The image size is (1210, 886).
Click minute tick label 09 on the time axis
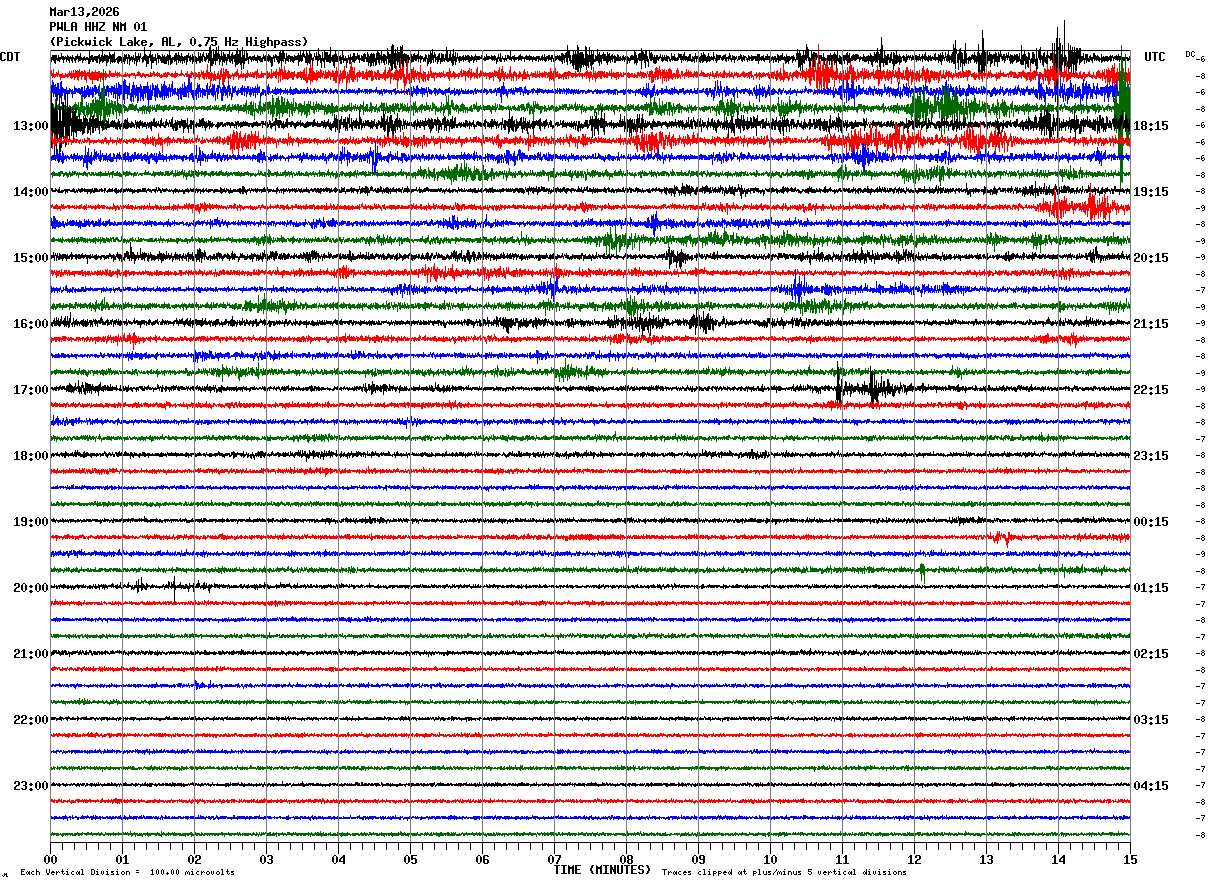click(698, 859)
